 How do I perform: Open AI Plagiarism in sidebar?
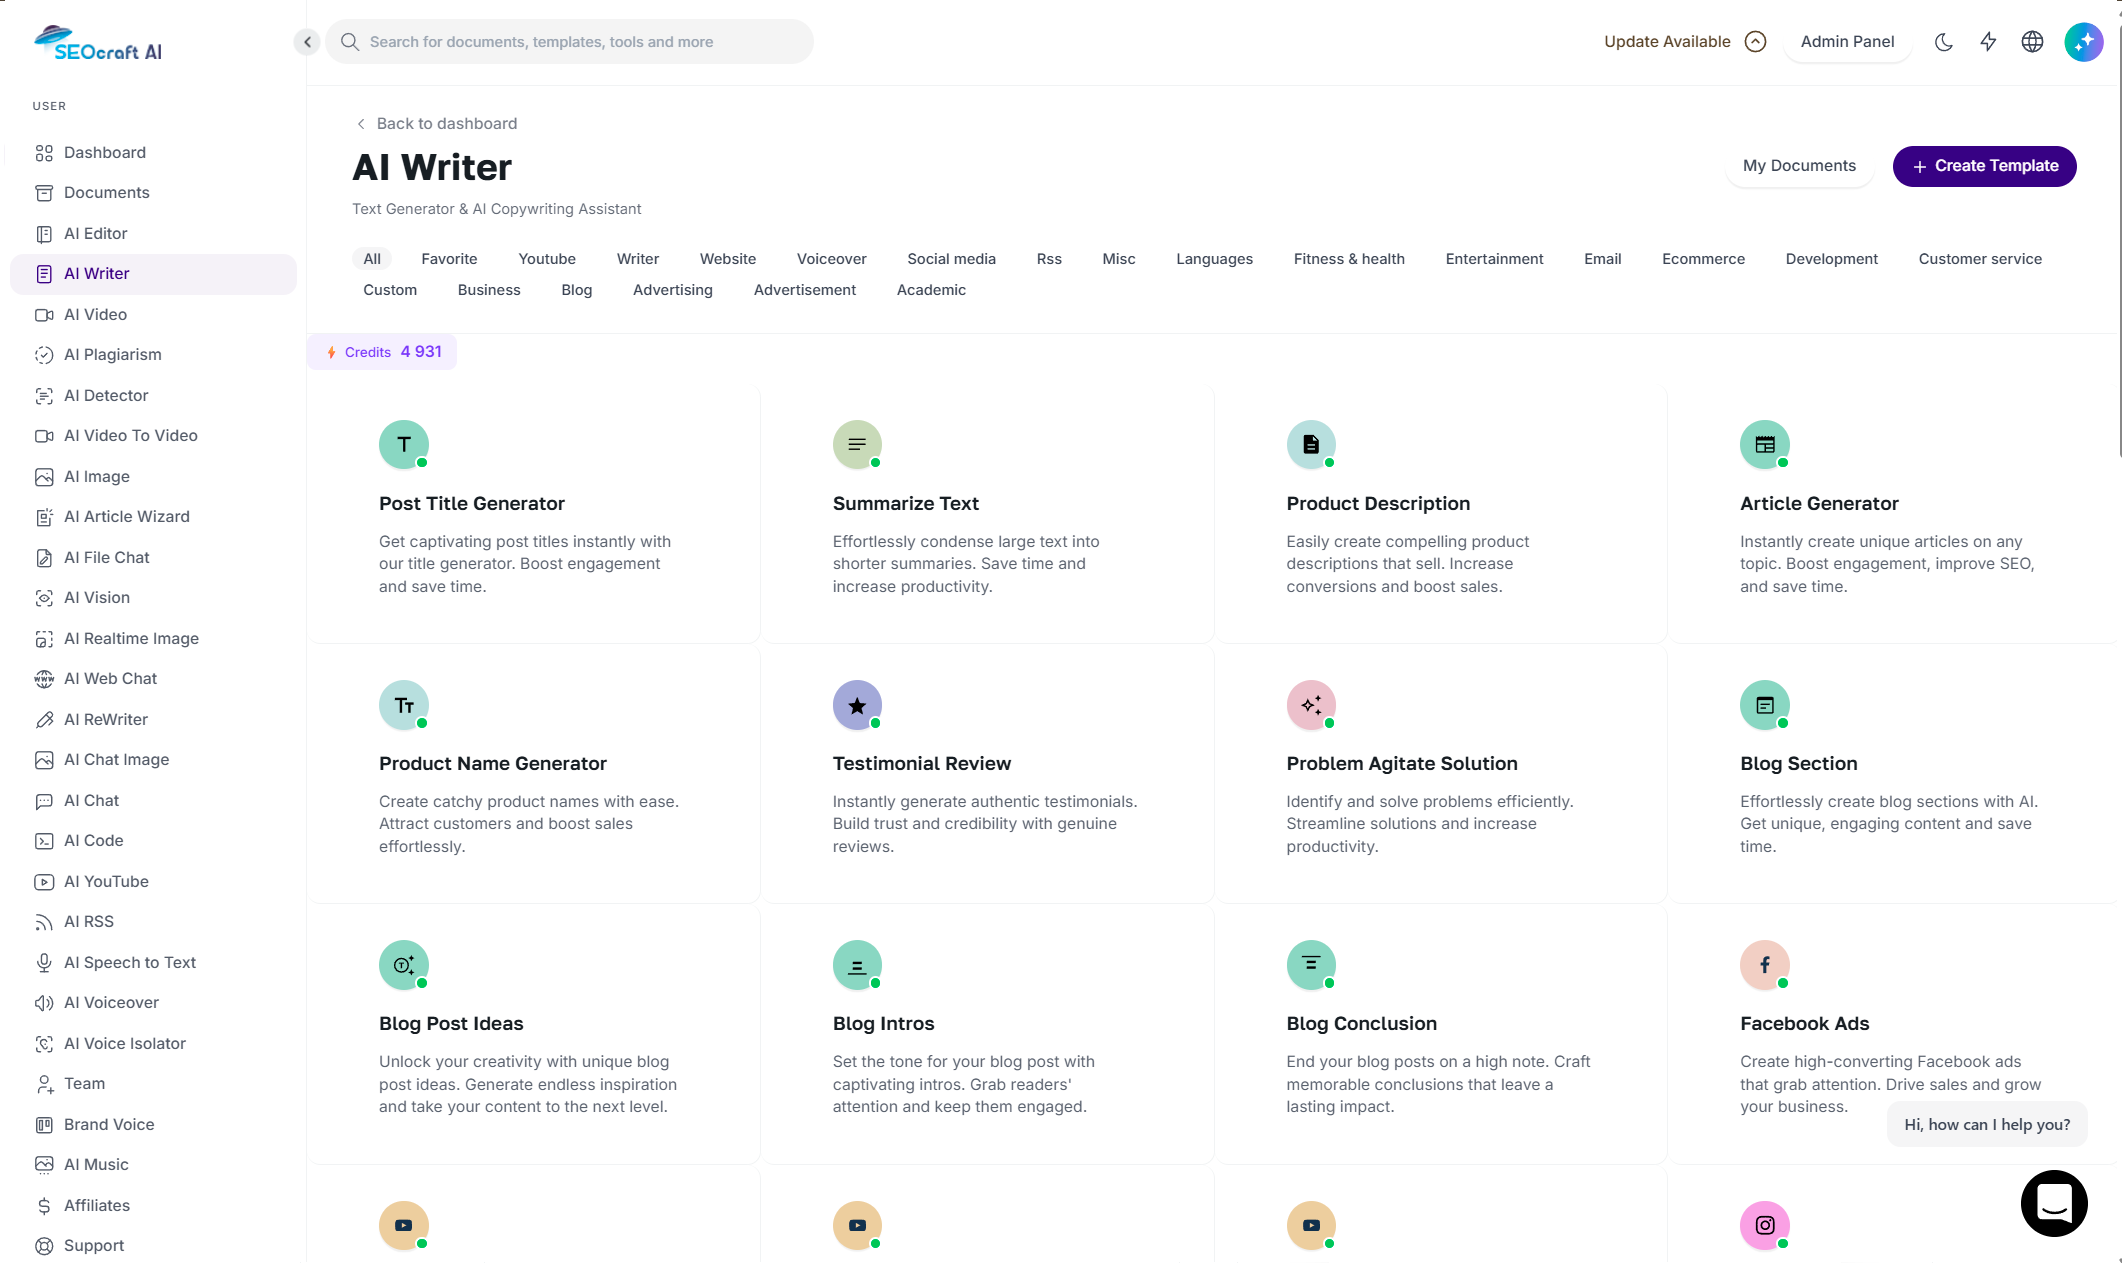coord(112,355)
